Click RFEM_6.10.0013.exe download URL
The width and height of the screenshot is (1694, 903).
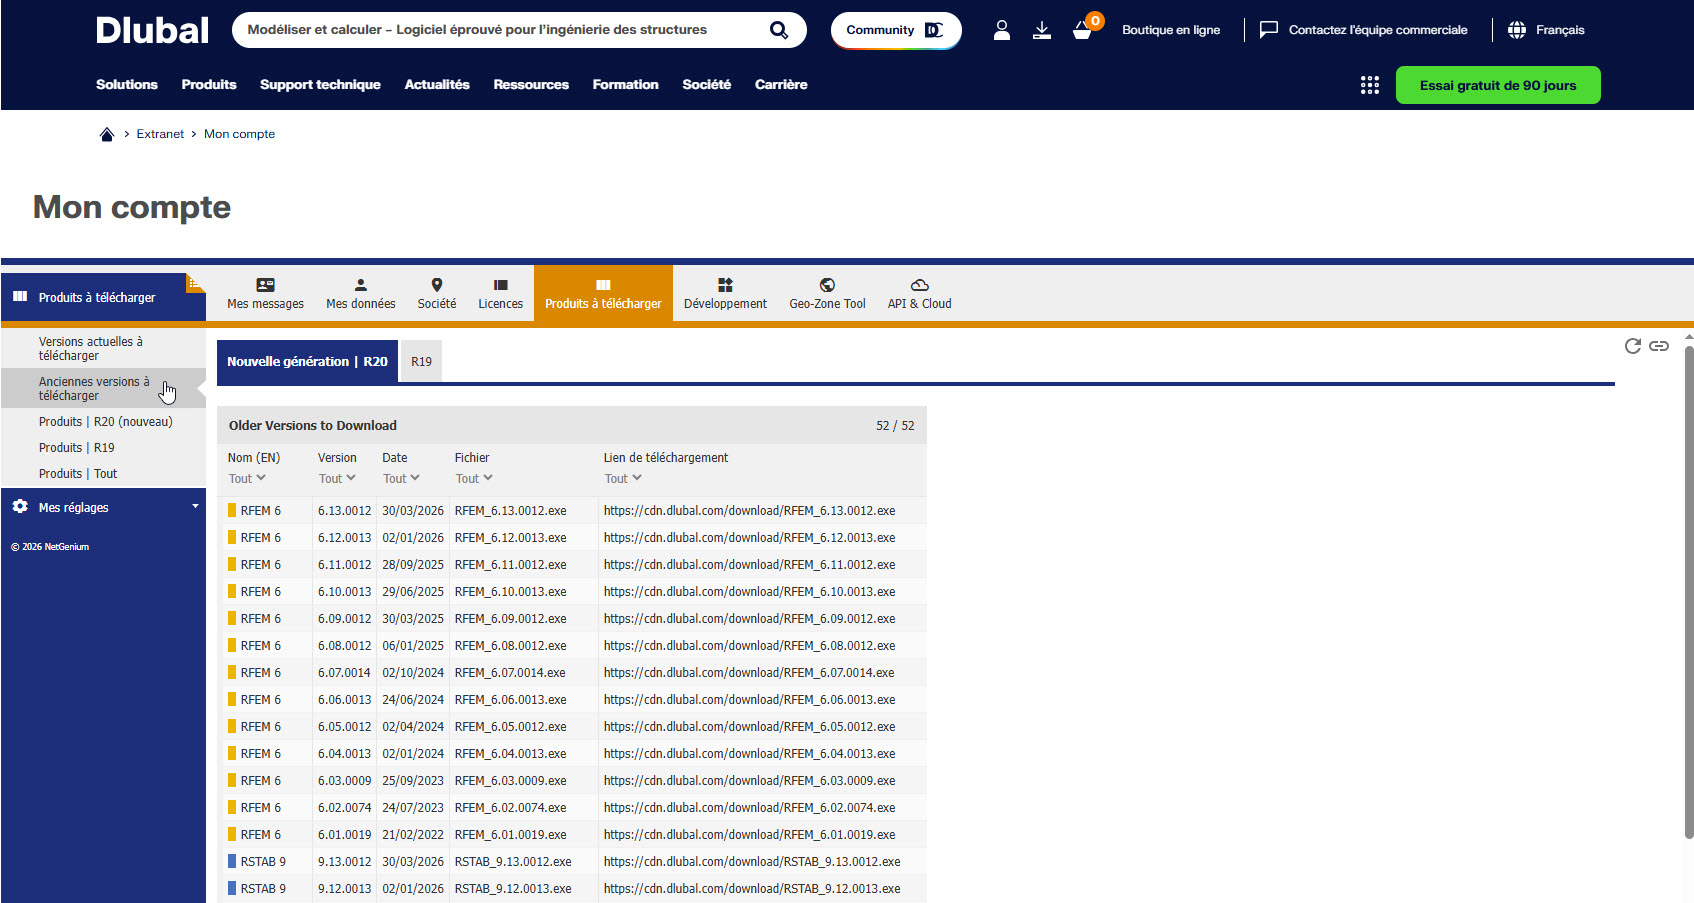tap(749, 591)
